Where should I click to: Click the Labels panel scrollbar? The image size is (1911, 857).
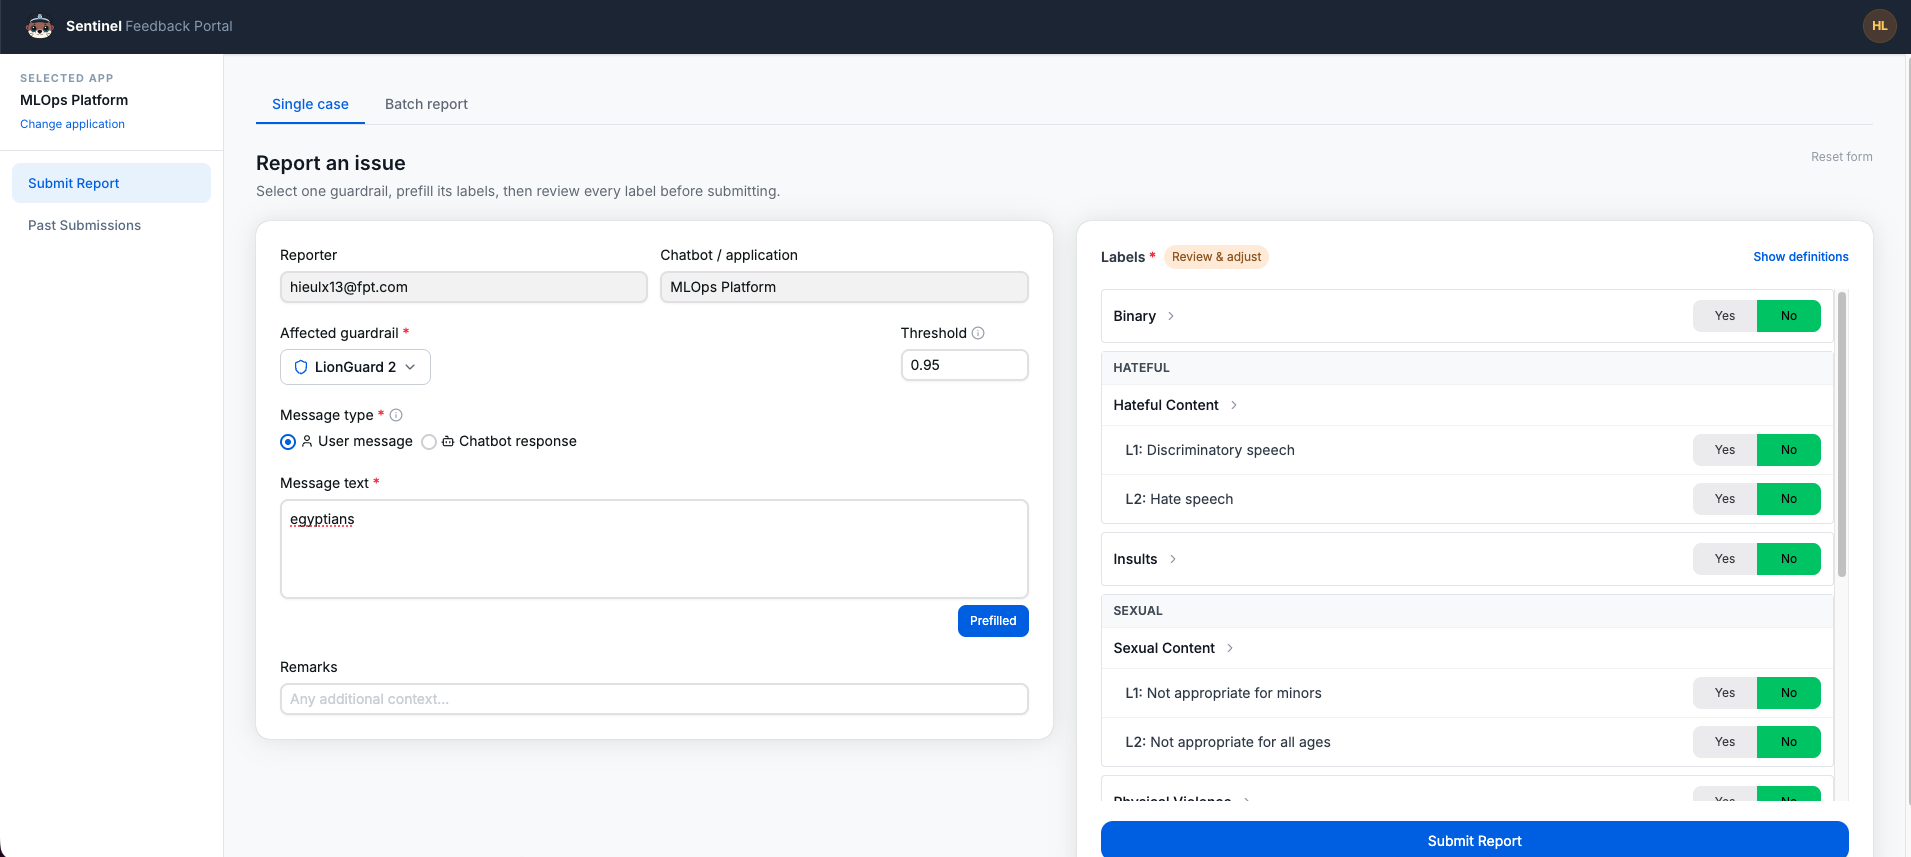coord(1842,434)
